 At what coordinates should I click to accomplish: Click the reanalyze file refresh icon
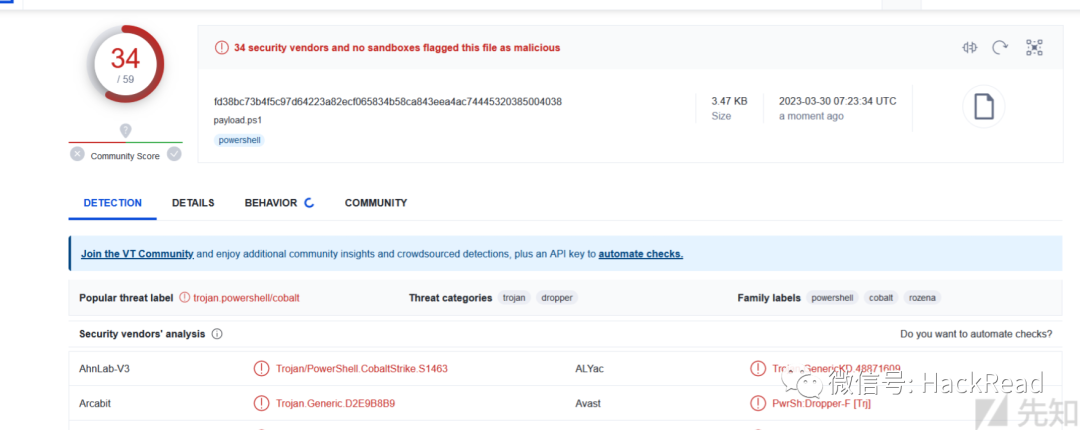(x=1000, y=48)
